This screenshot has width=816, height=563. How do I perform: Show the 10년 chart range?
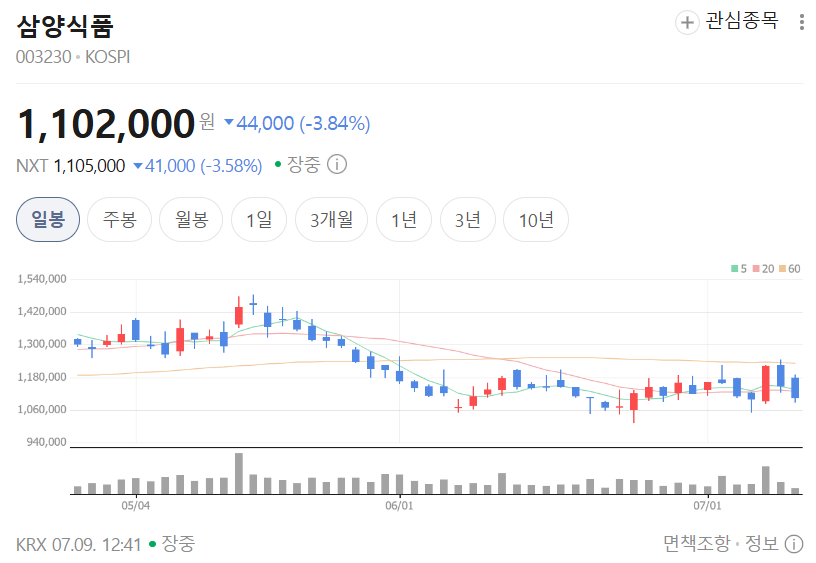pyautogui.click(x=536, y=220)
